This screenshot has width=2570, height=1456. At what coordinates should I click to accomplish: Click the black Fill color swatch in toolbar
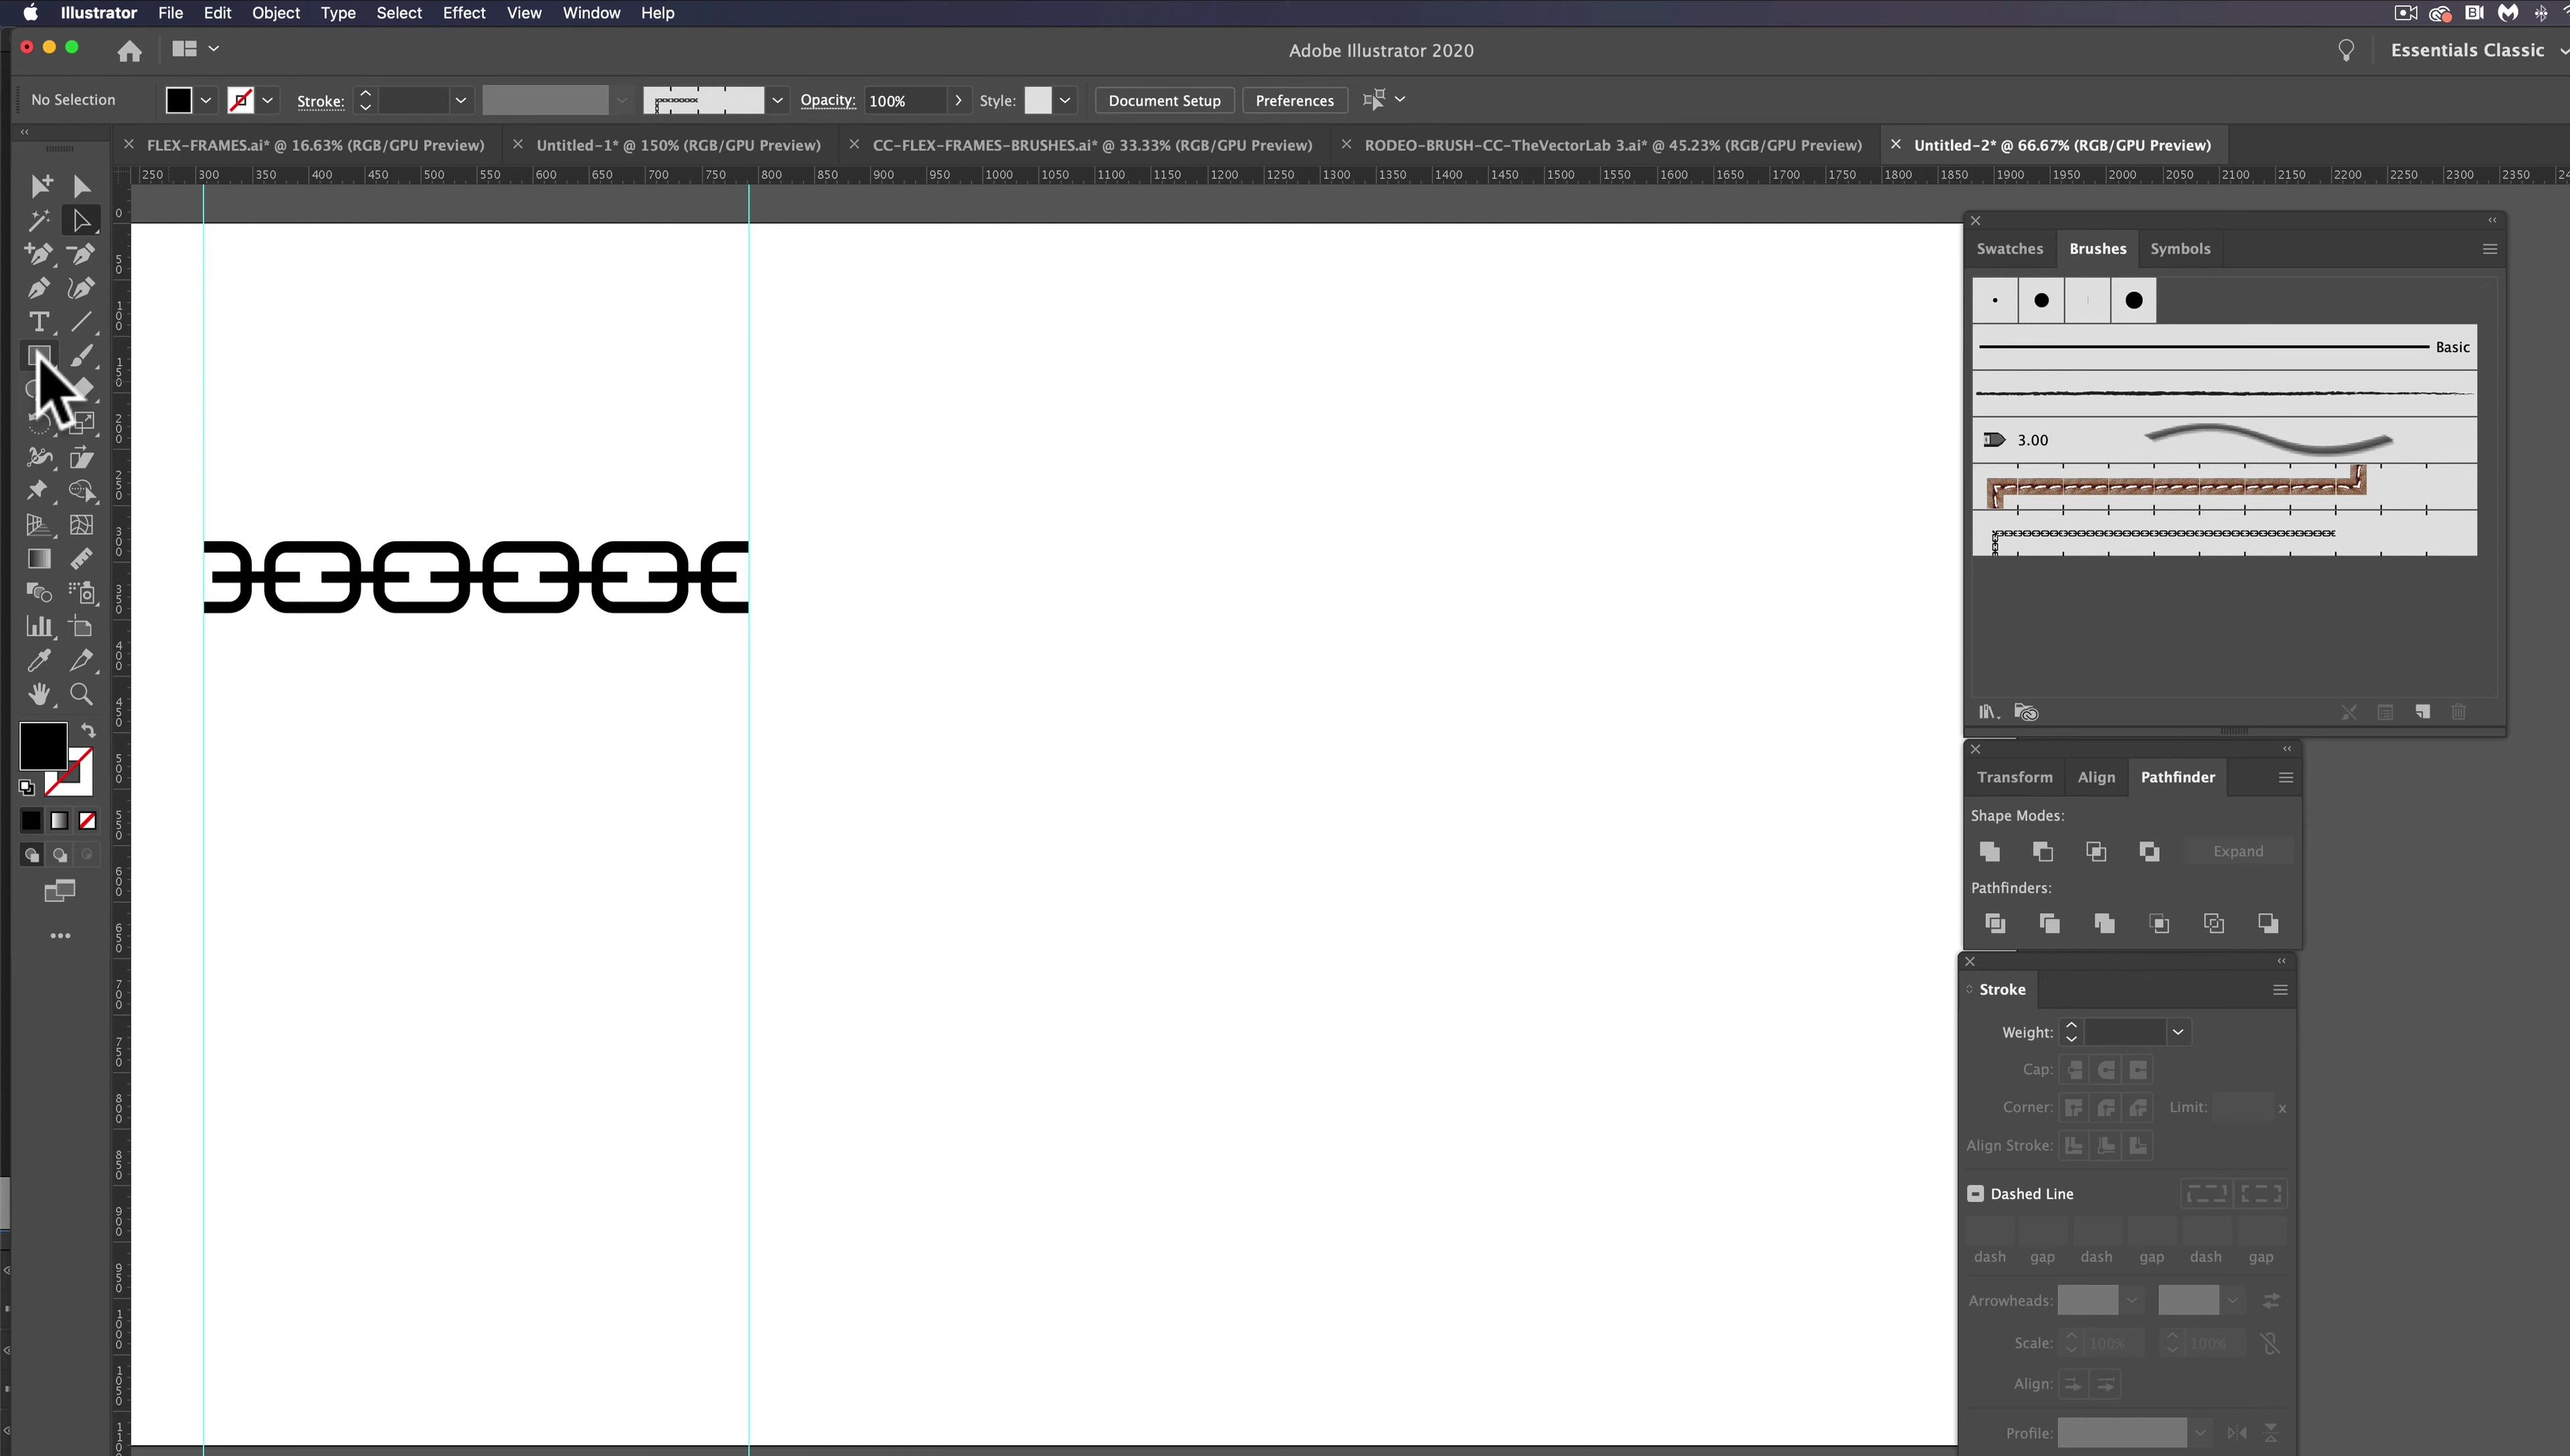tap(43, 745)
